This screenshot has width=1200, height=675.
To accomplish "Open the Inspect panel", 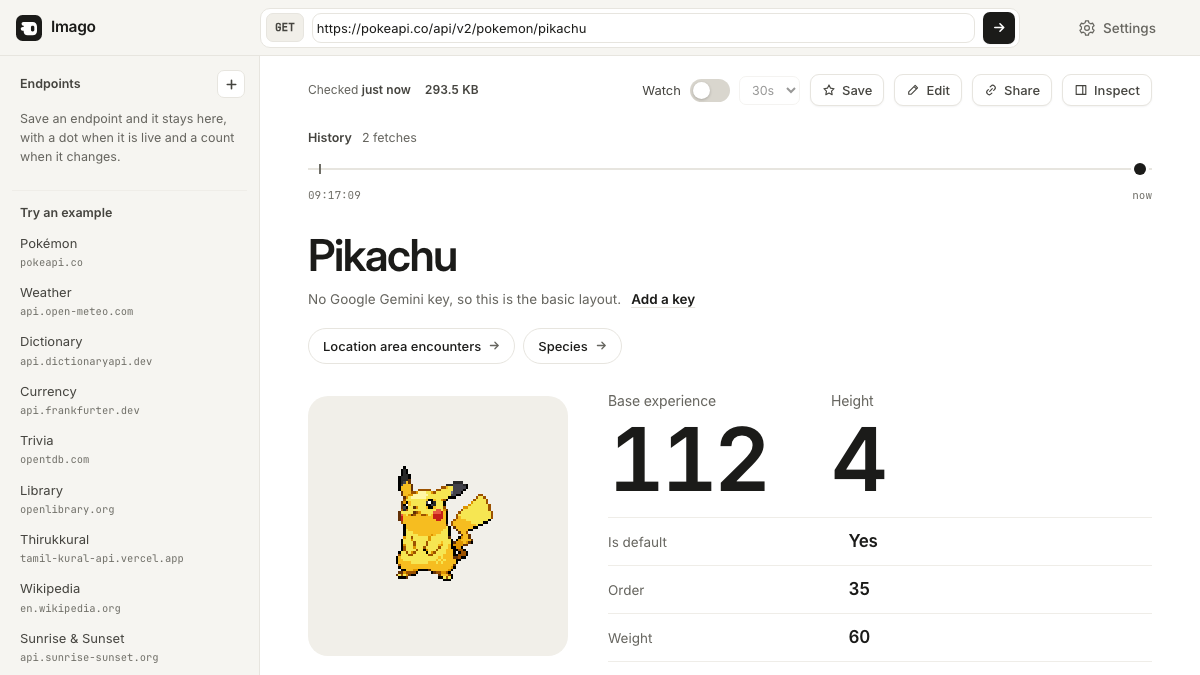I will [x=1107, y=90].
